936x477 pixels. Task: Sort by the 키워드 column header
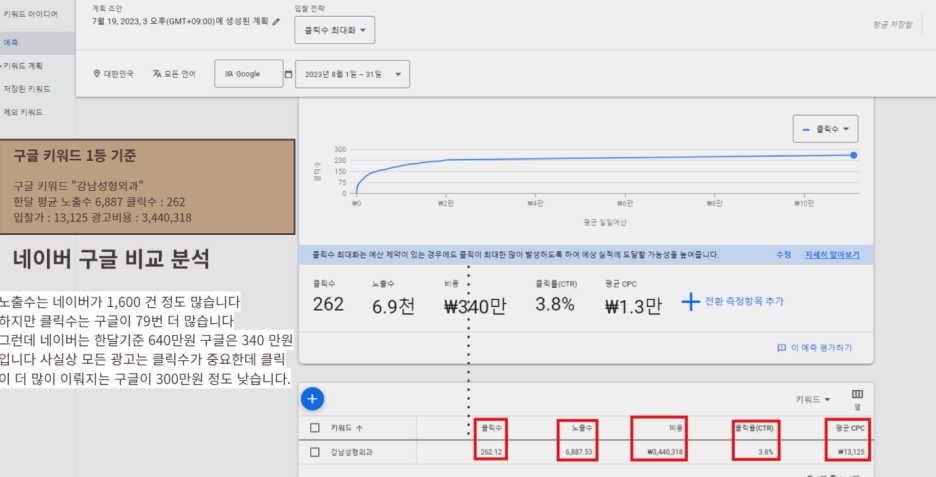[x=346, y=428]
